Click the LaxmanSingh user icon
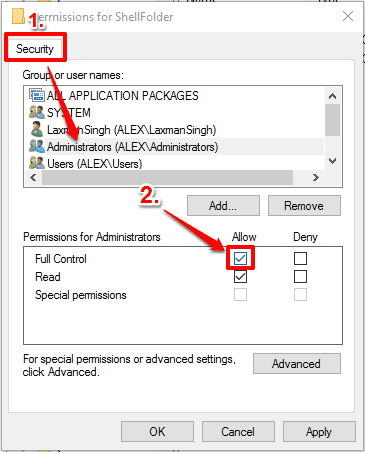The image size is (365, 452). [x=37, y=129]
